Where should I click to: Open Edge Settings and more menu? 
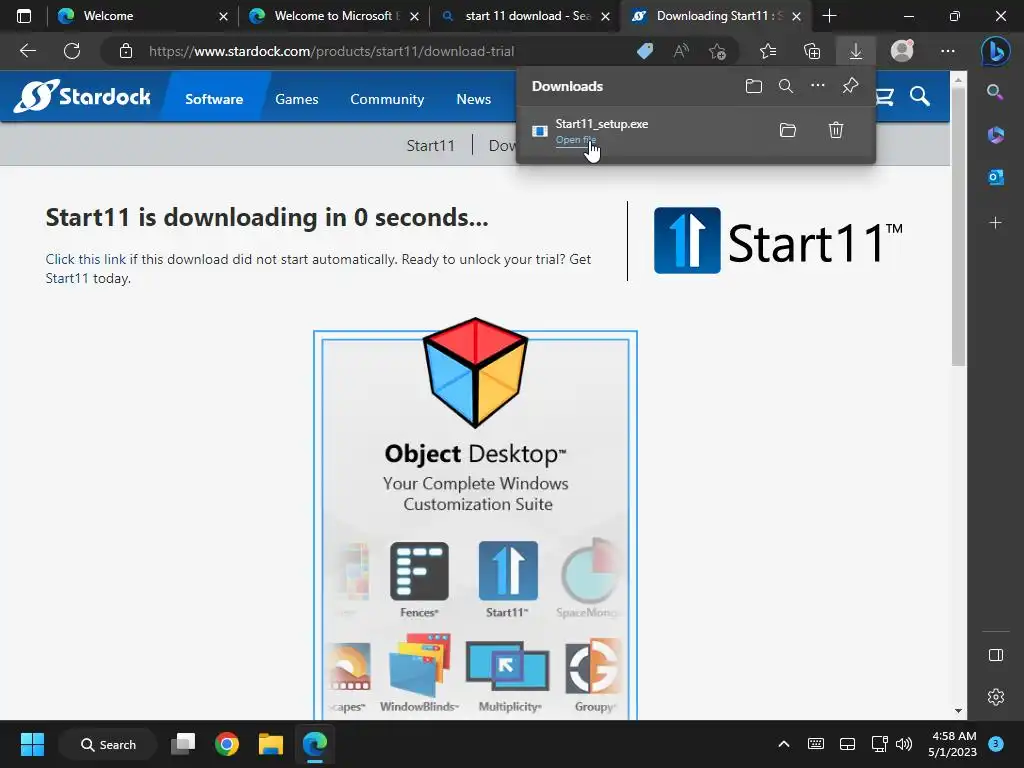tap(948, 51)
